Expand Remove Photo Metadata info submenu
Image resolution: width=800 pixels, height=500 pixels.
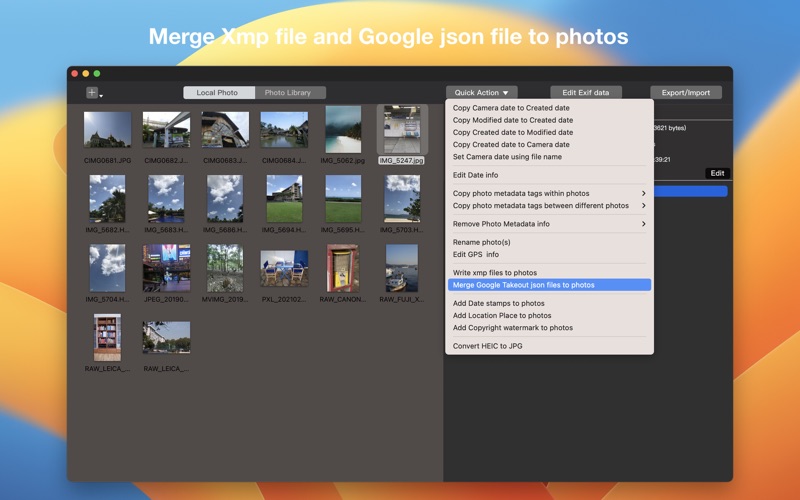[549, 224]
